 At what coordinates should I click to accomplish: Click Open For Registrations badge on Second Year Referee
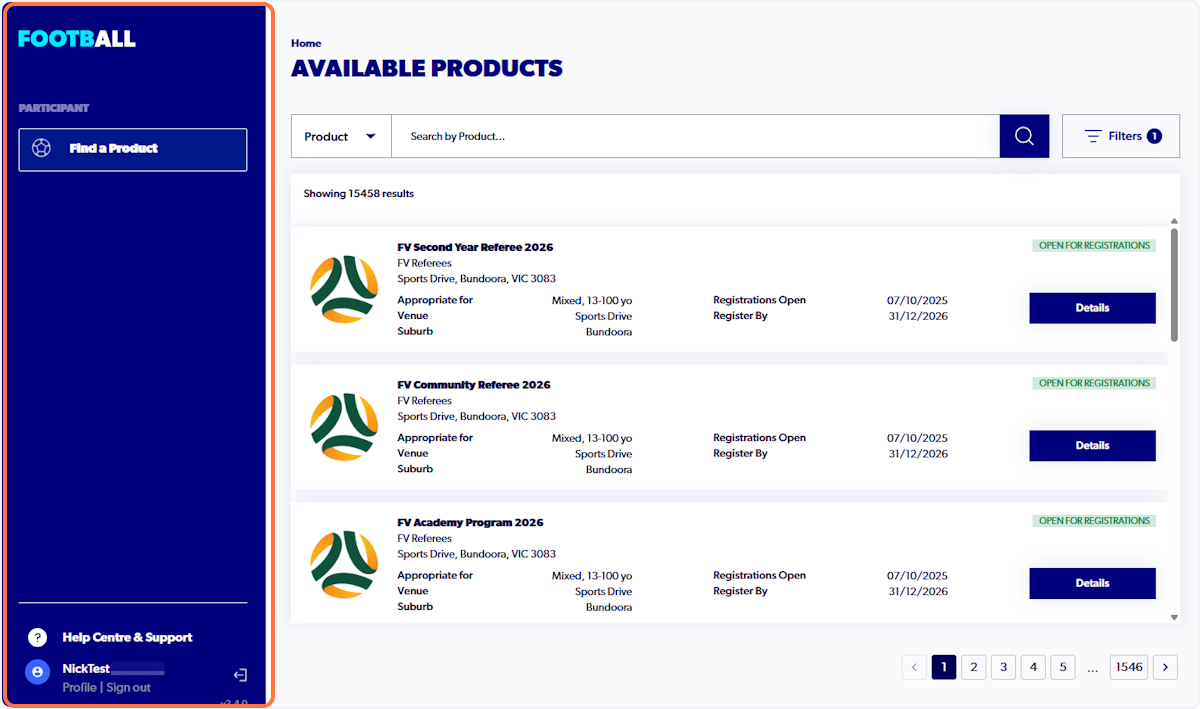(1094, 246)
